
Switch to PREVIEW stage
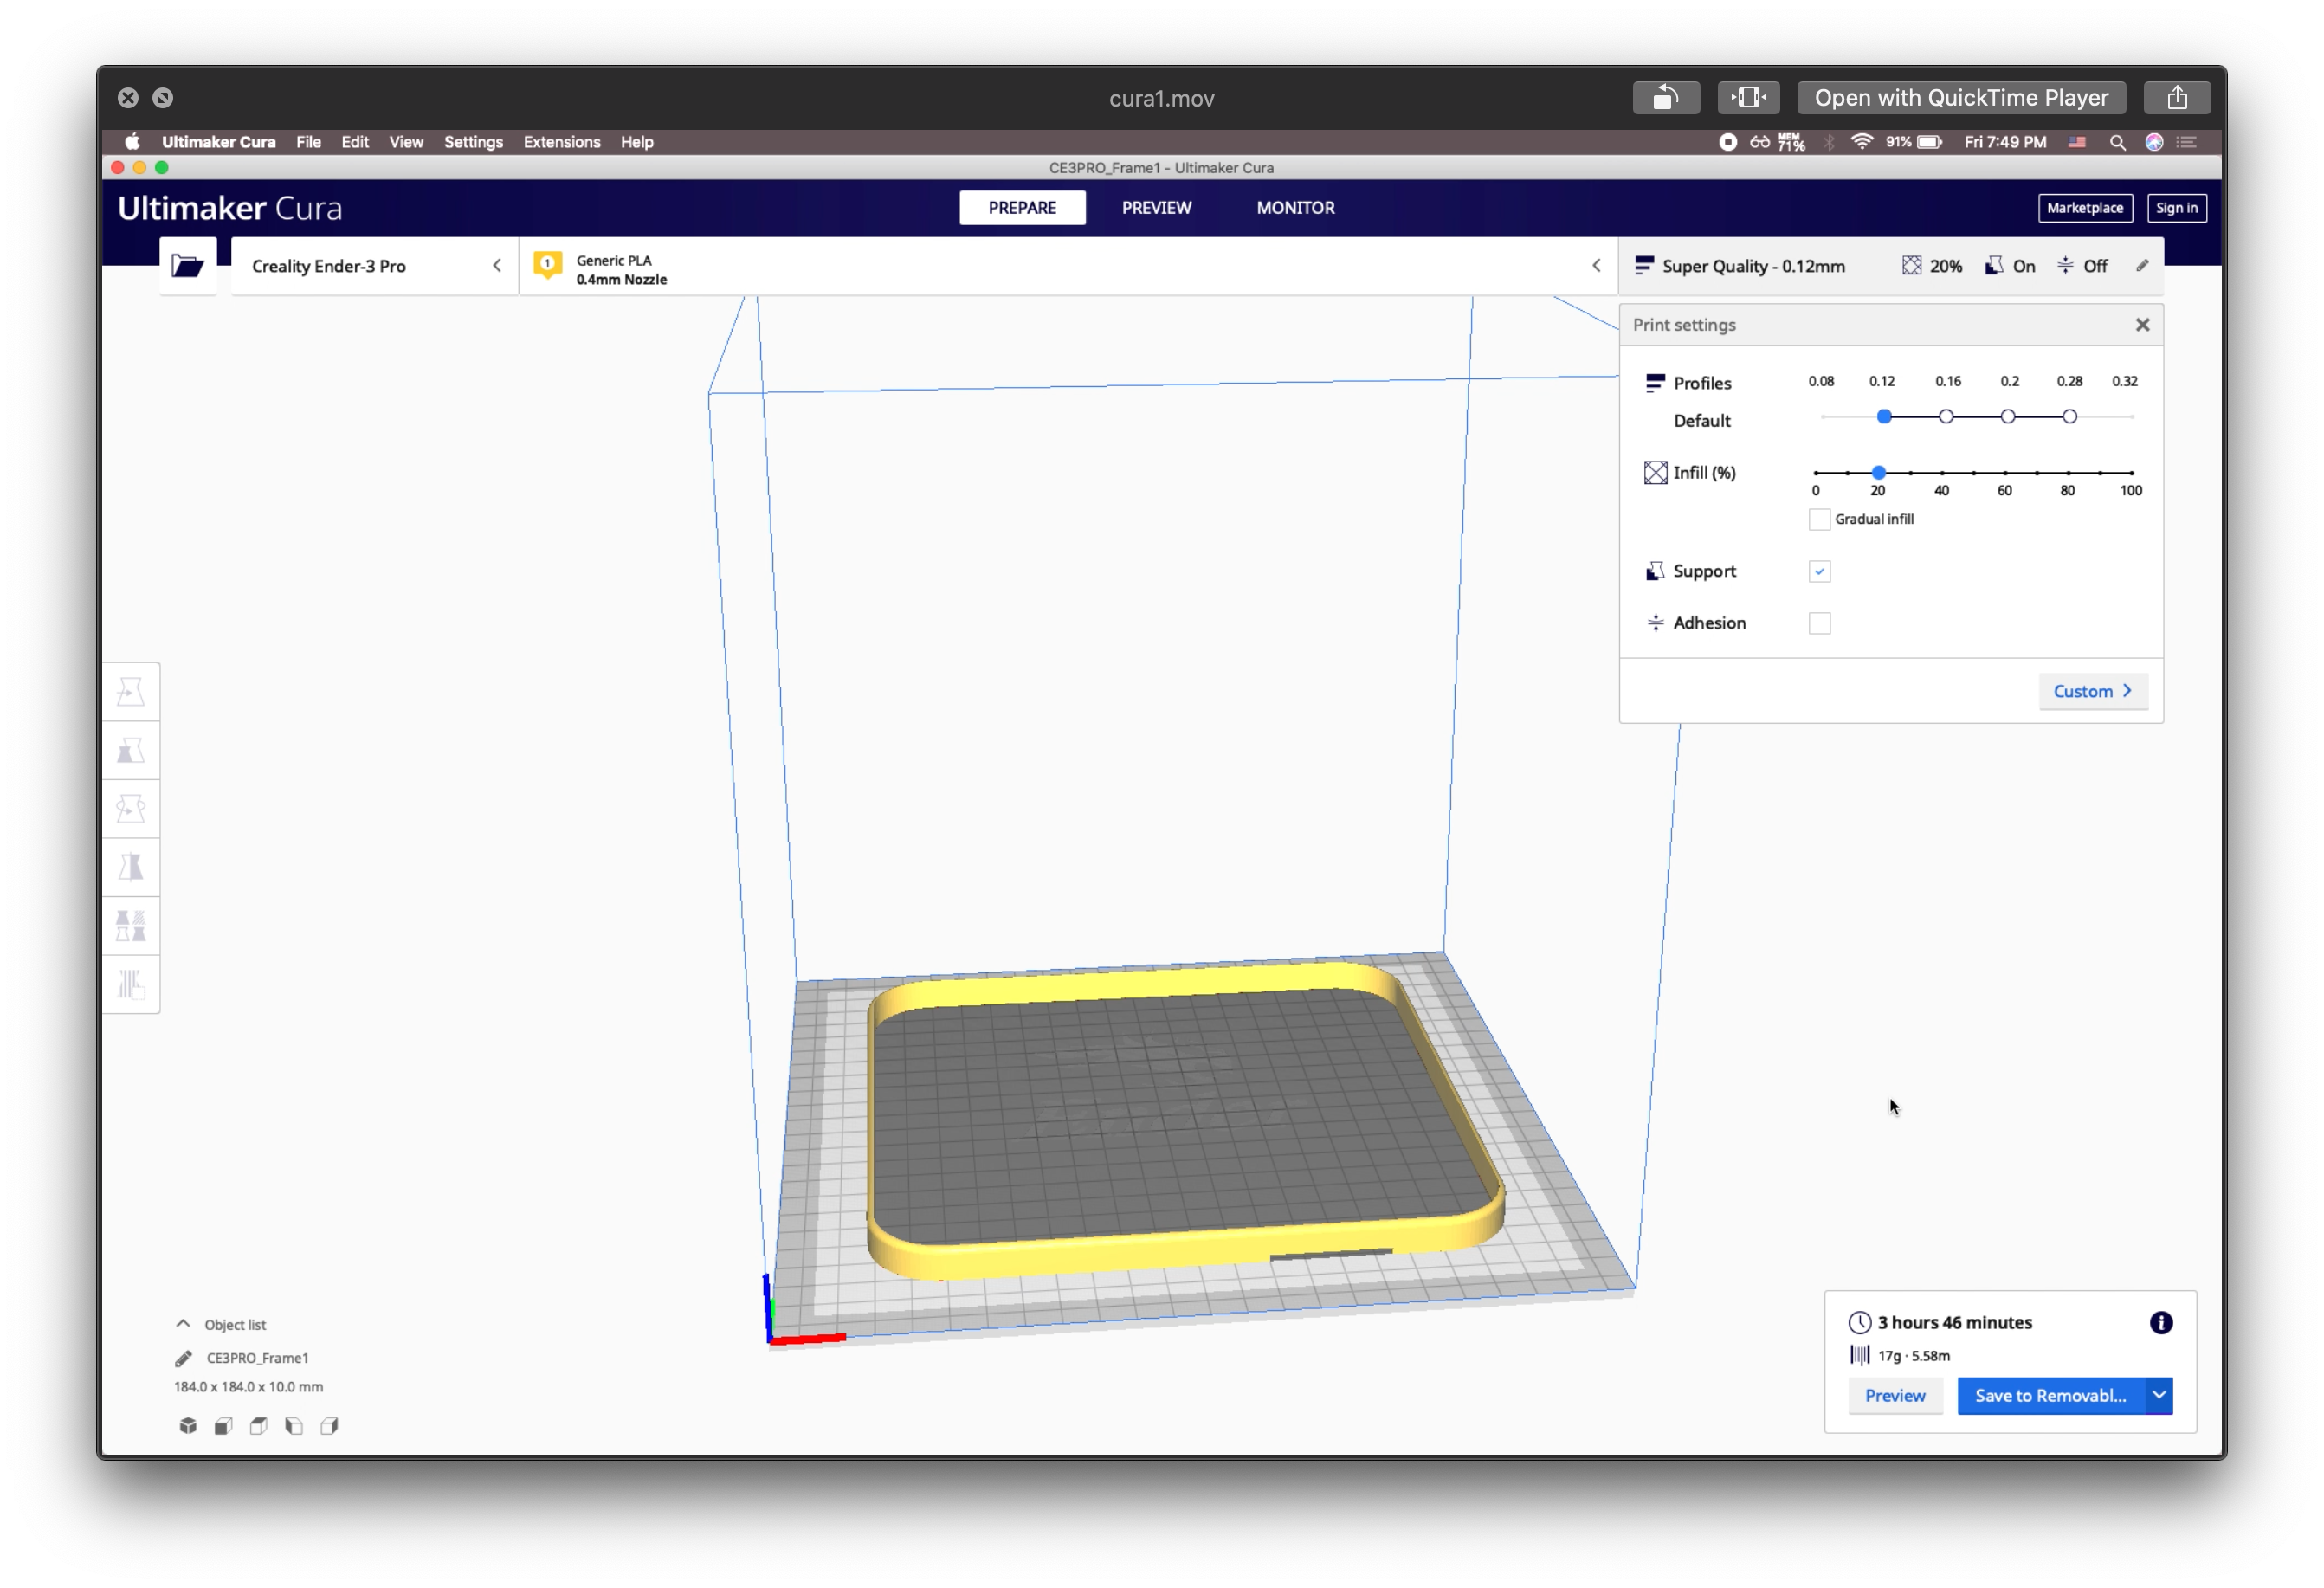pos(1156,208)
